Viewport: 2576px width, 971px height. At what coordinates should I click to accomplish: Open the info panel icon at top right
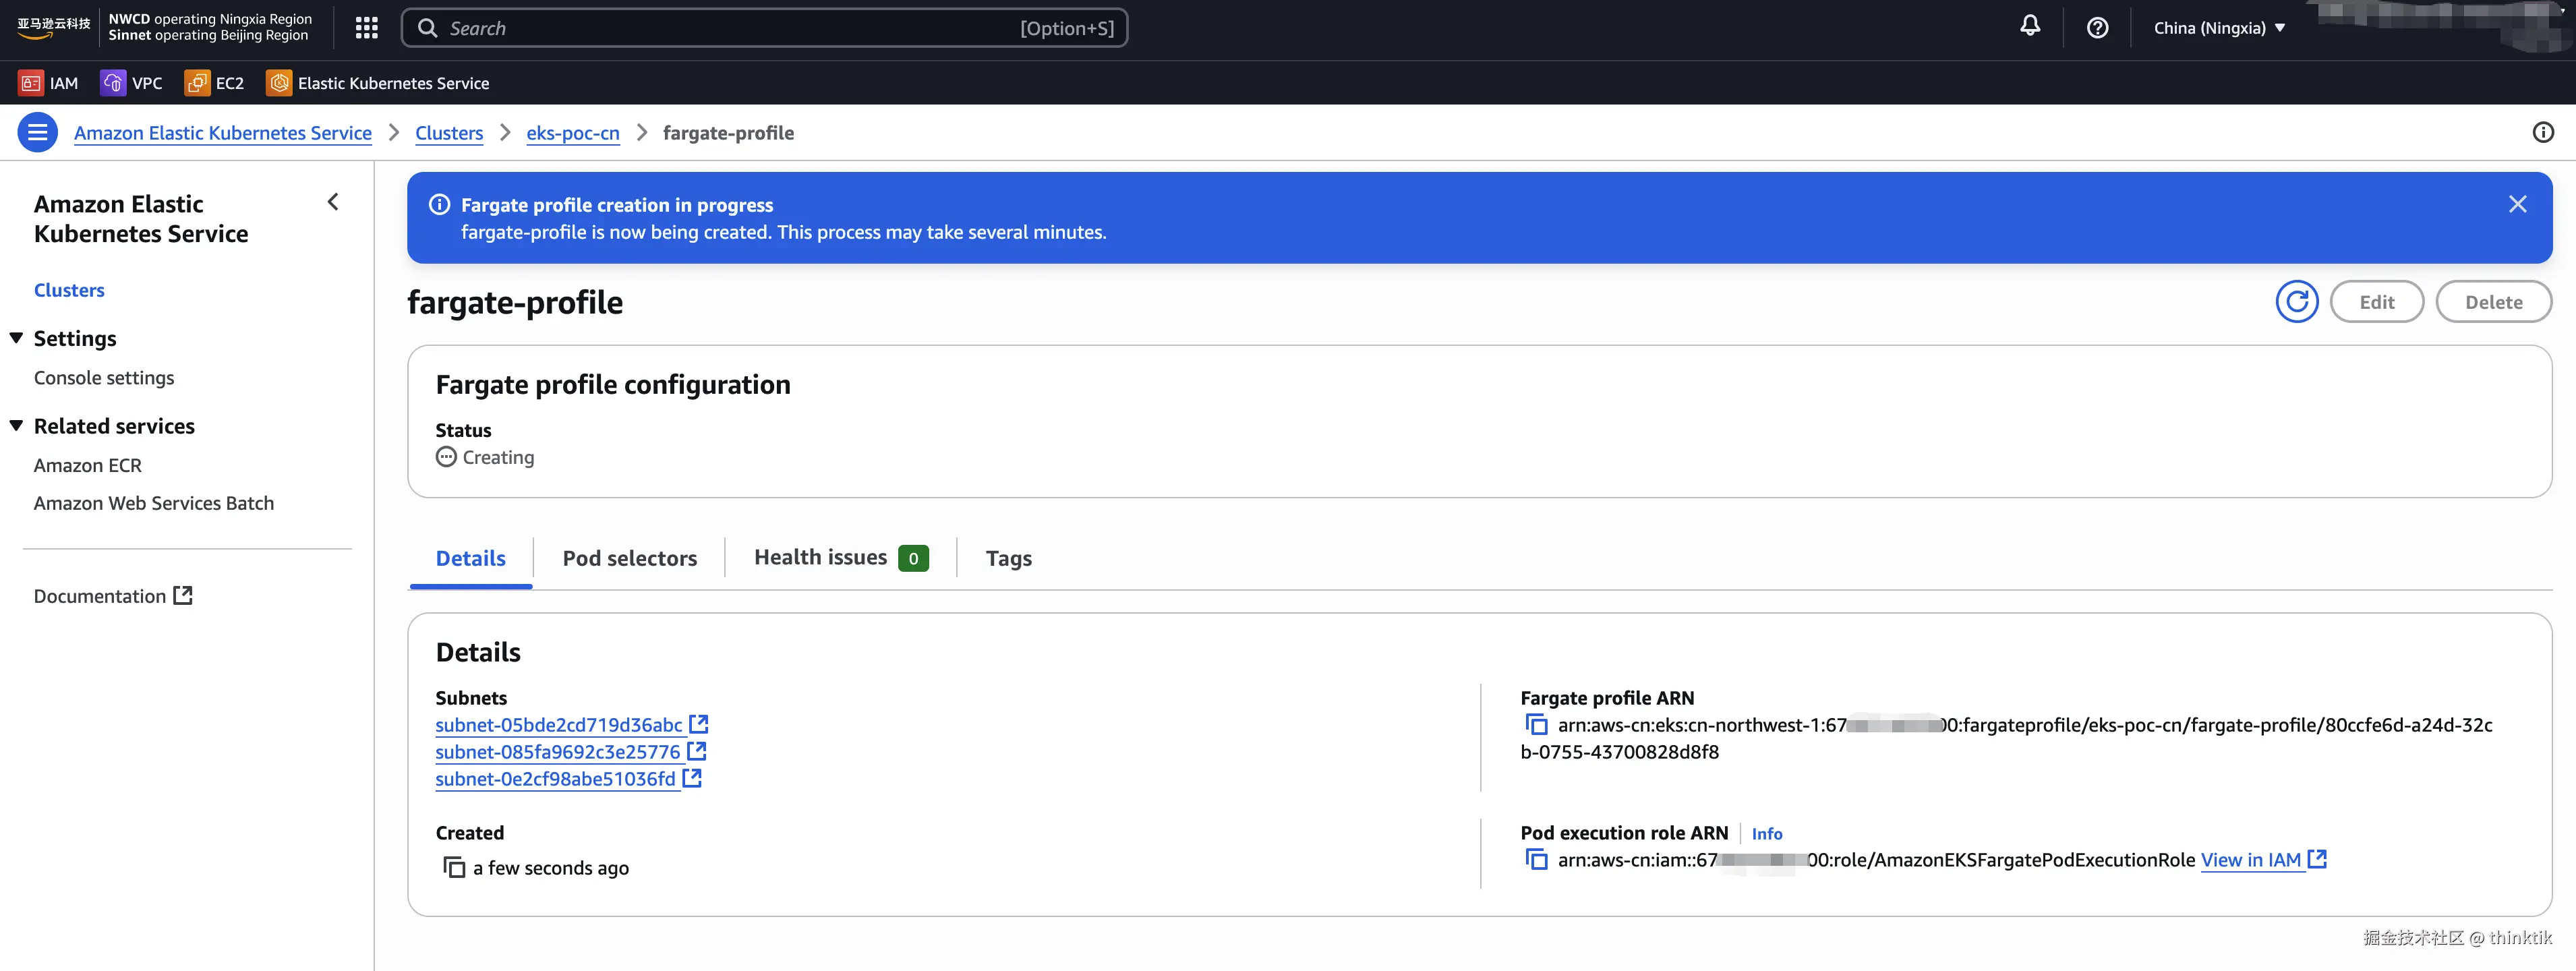tap(2542, 133)
